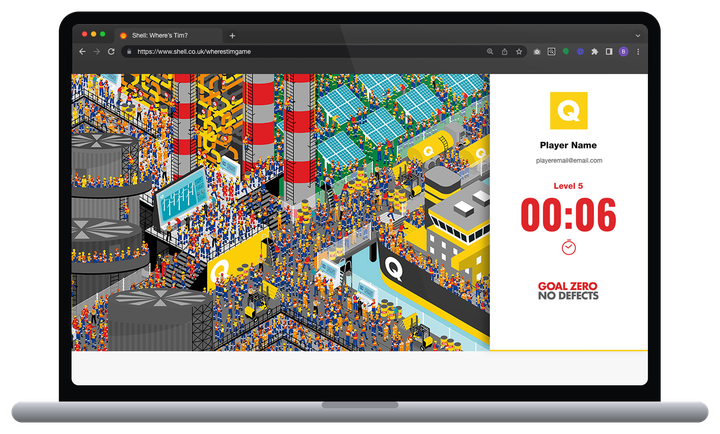
Task: Click the zoom magnifier icon in address bar
Action: pyautogui.click(x=490, y=52)
